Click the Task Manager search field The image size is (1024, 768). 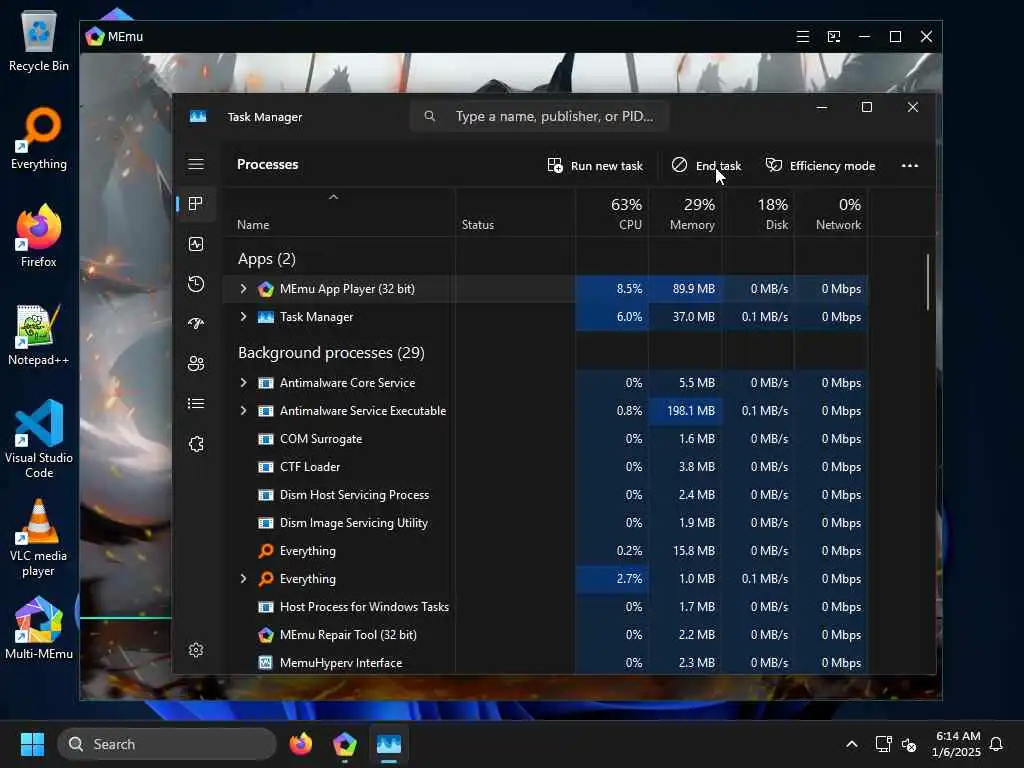[539, 116]
